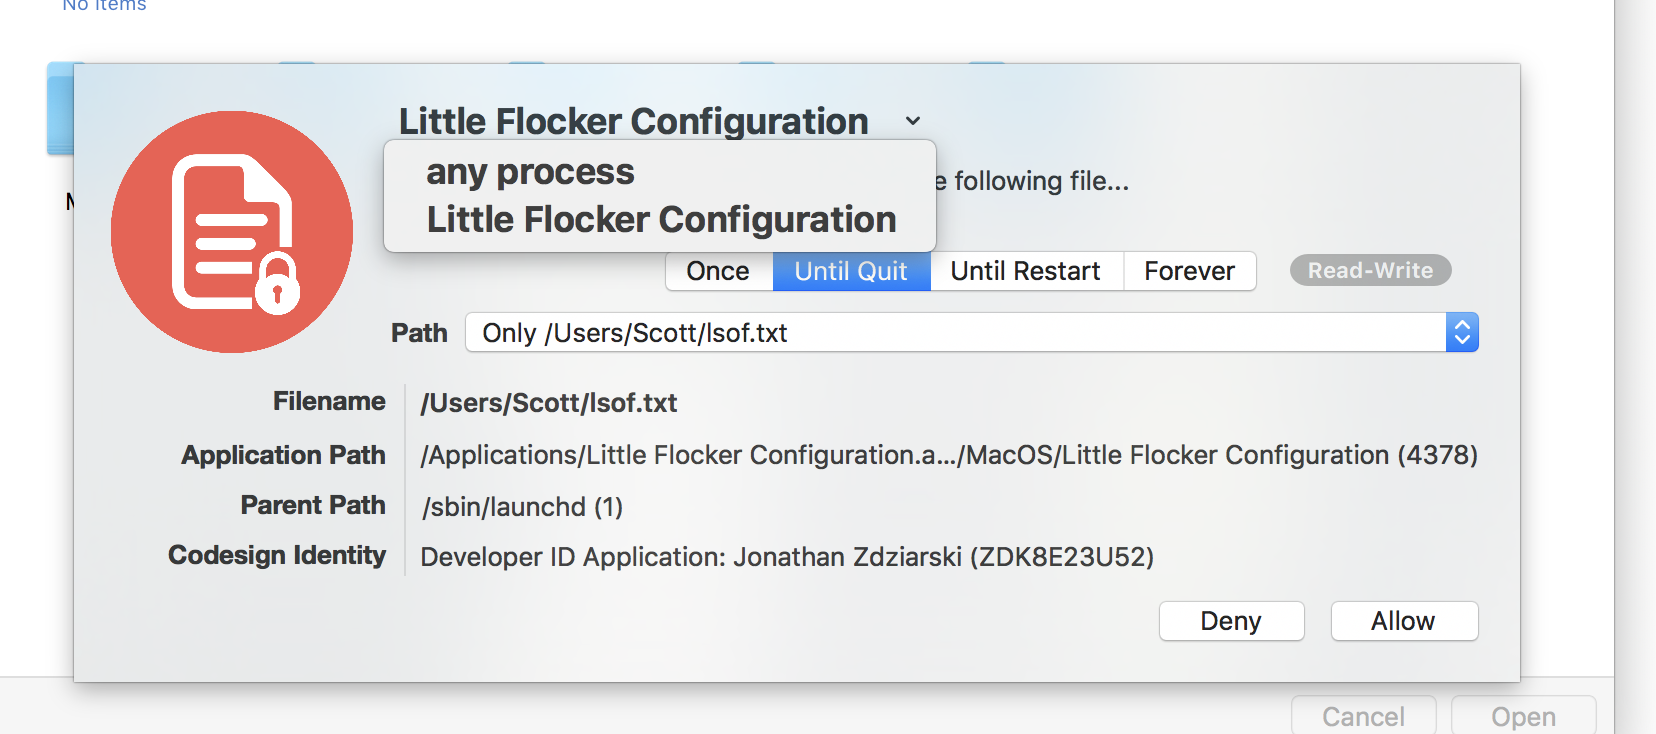Click the Parent Path label
This screenshot has height=734, width=1656.
tap(313, 505)
